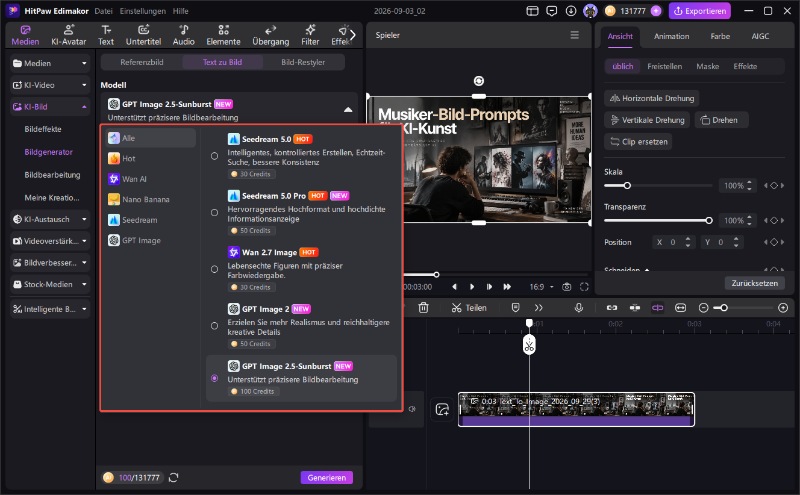Open the Elemente tool
800x495 pixels.
click(x=223, y=35)
